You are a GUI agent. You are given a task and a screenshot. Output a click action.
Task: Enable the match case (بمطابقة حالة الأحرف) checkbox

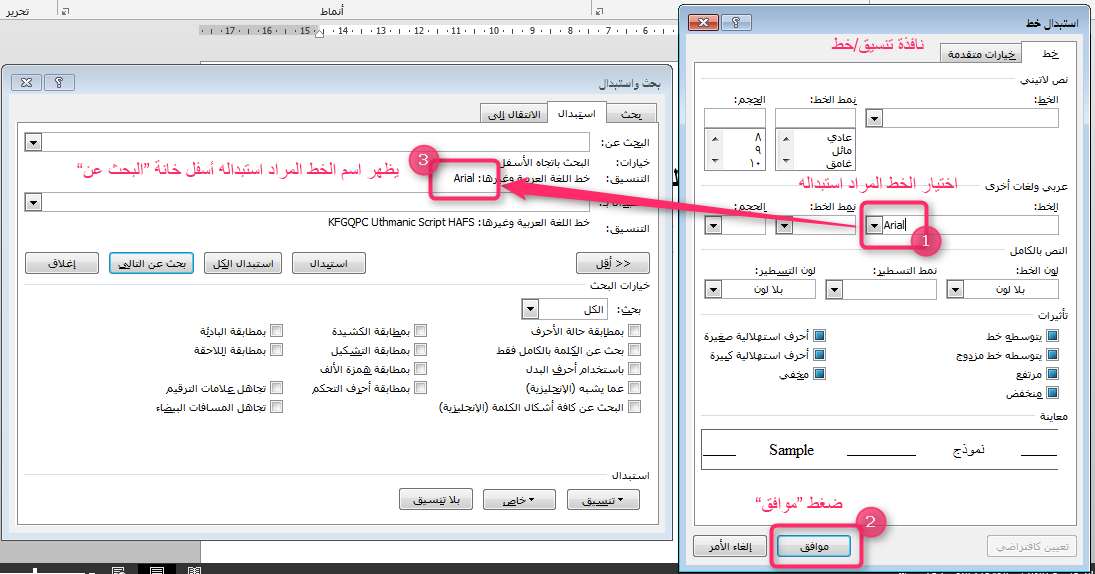634,331
